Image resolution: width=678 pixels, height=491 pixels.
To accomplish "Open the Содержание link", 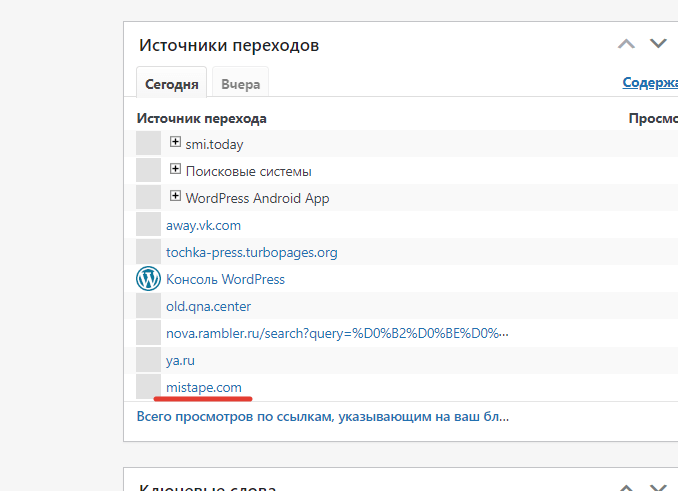I will (650, 82).
